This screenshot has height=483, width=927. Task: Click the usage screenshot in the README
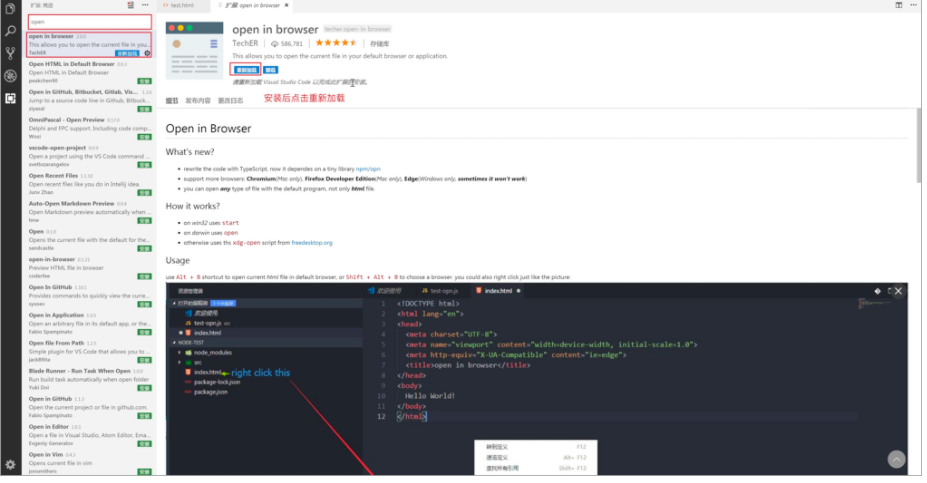coord(537,379)
